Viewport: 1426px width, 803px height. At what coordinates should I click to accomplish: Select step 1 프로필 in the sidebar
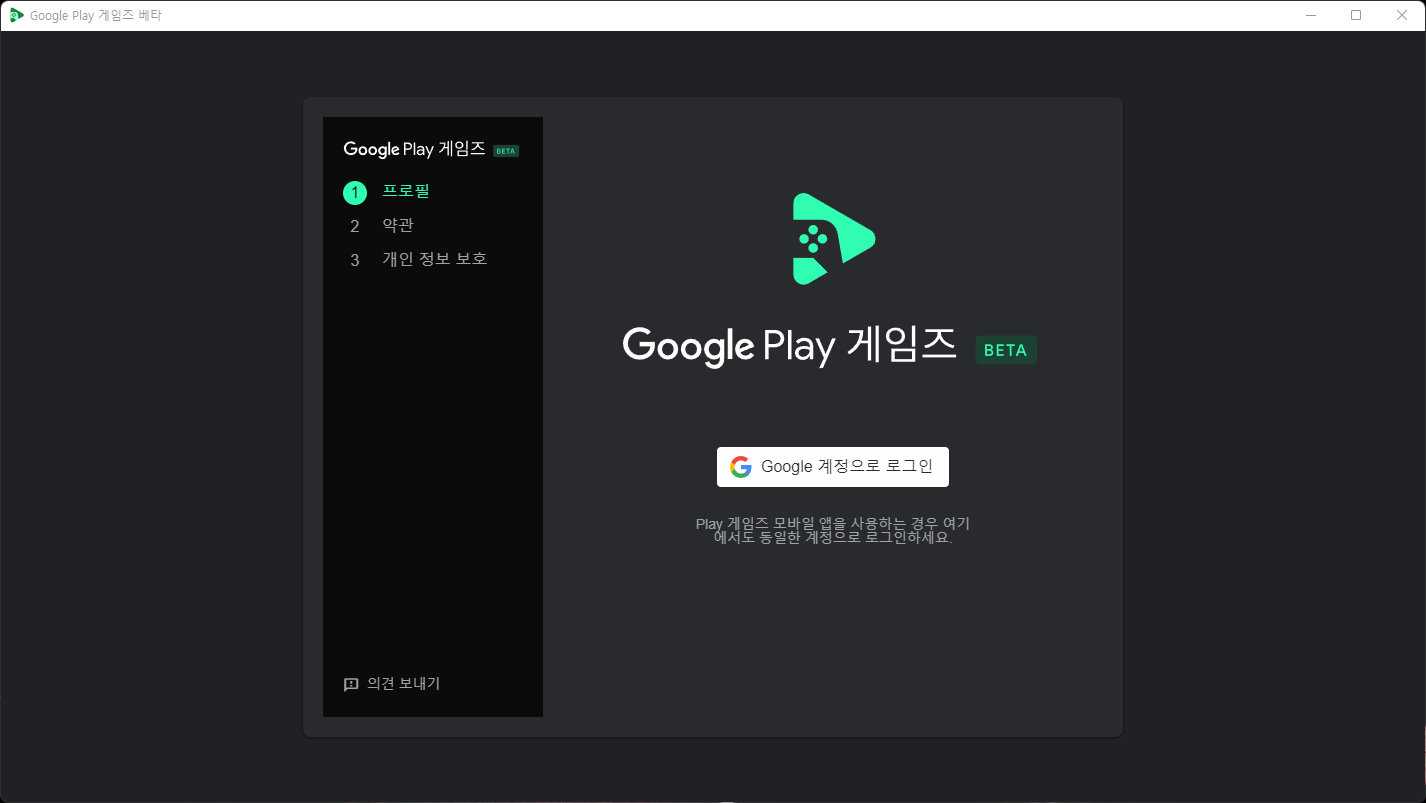(386, 192)
